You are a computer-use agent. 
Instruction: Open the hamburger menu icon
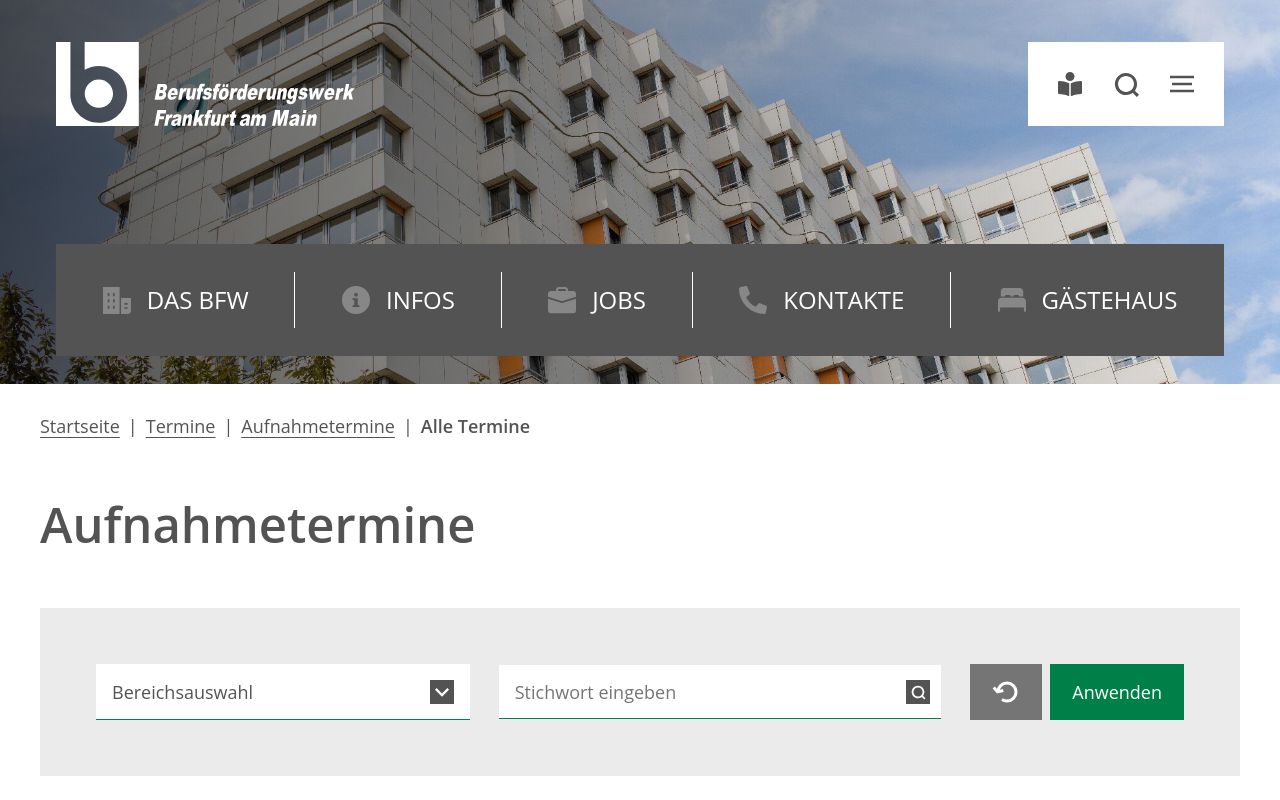(x=1182, y=84)
